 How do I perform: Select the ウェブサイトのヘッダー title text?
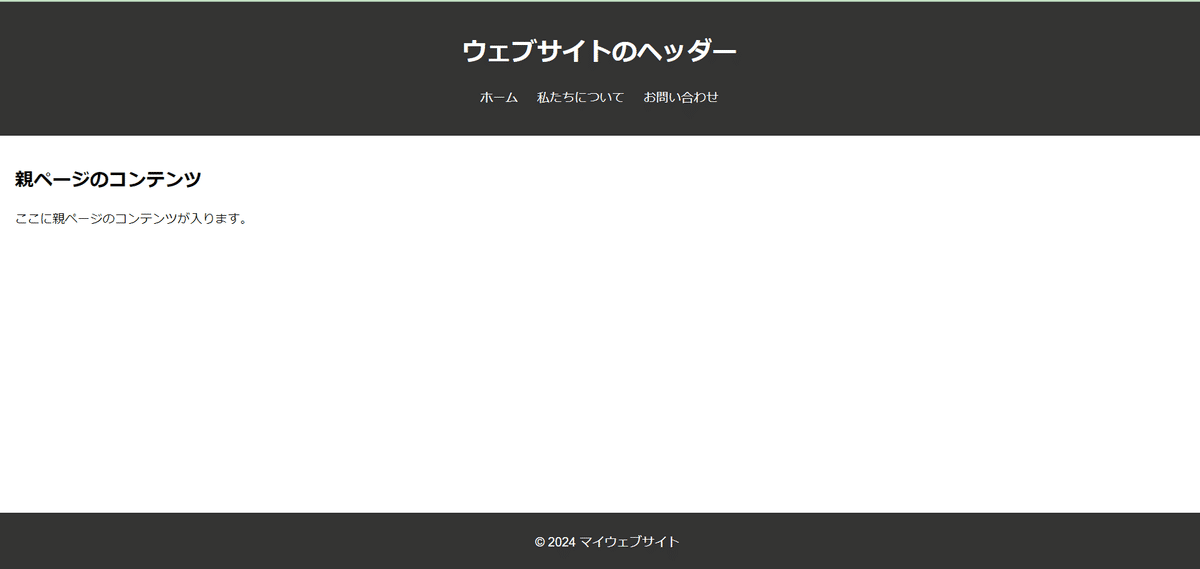tap(600, 51)
